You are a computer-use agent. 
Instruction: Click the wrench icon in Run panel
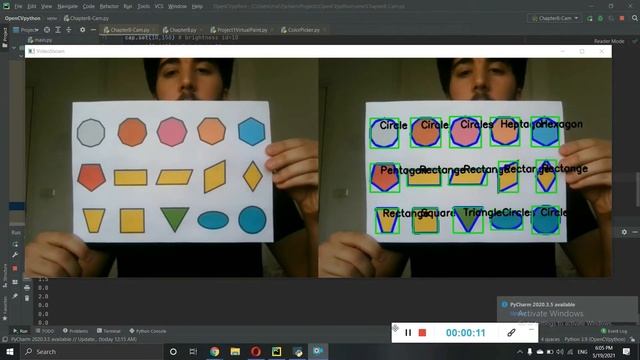[x=15, y=255]
